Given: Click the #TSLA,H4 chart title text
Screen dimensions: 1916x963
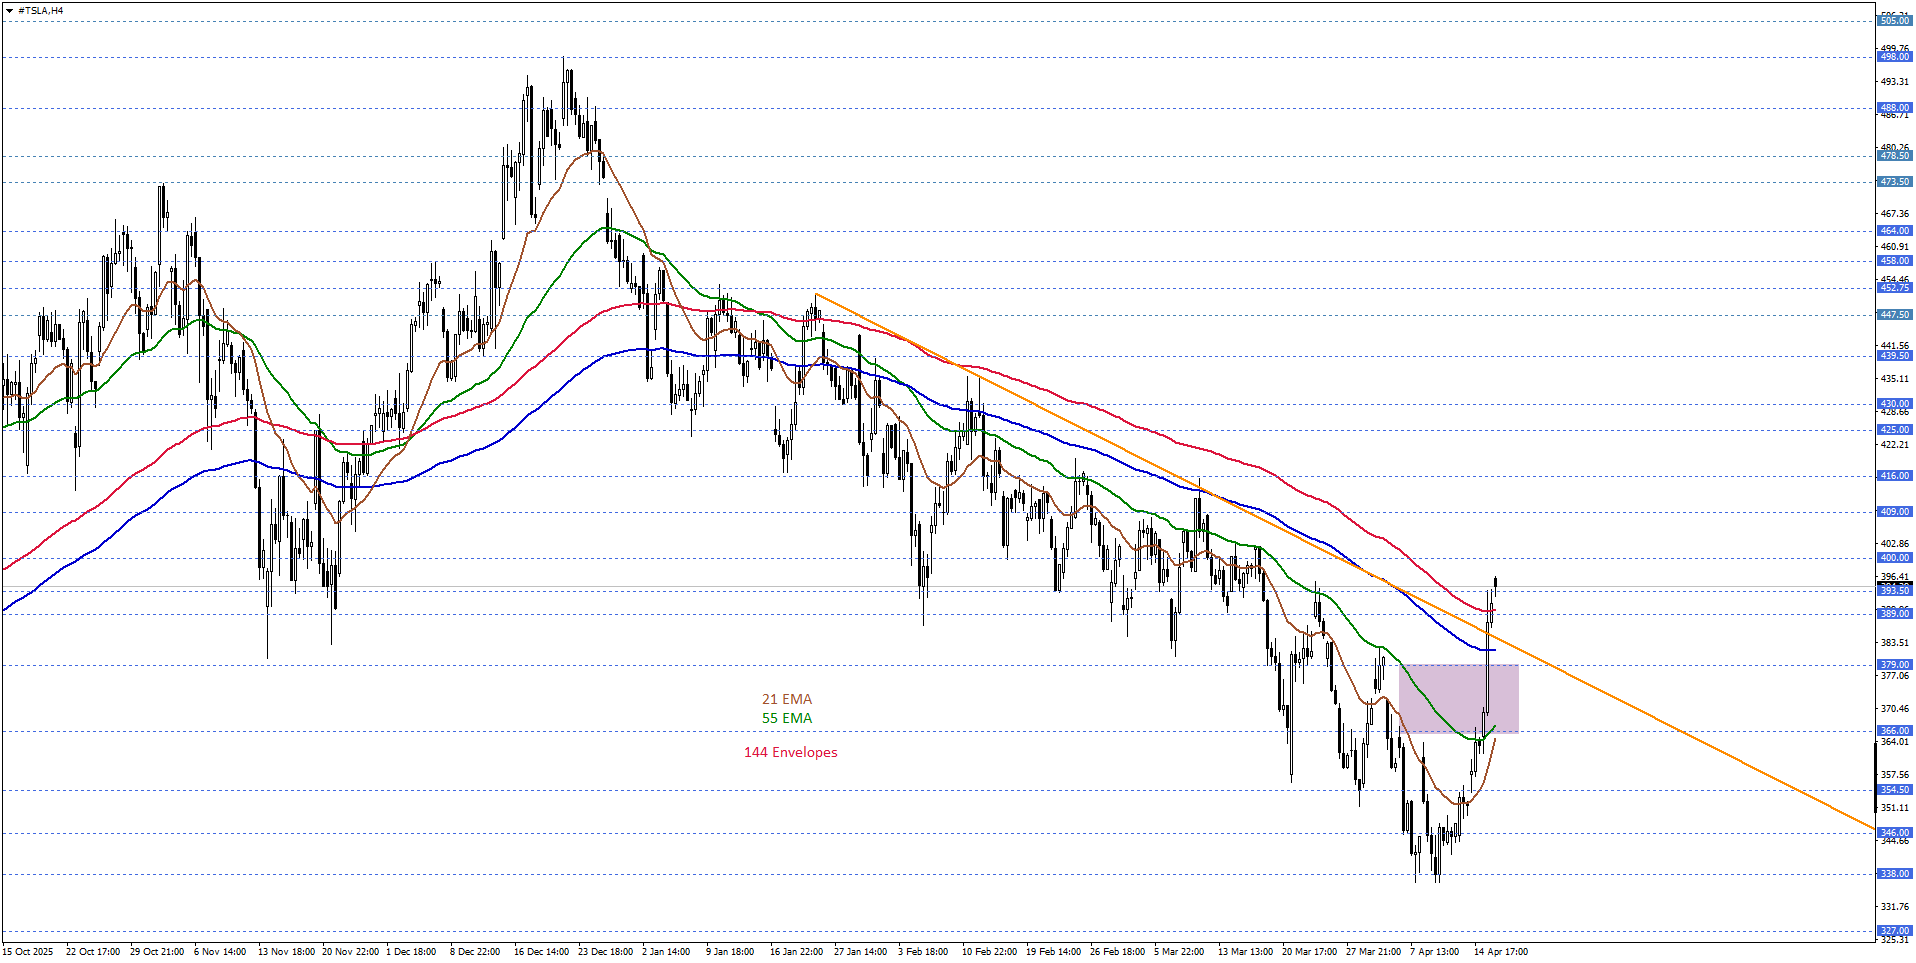Looking at the screenshot, I should tap(41, 11).
